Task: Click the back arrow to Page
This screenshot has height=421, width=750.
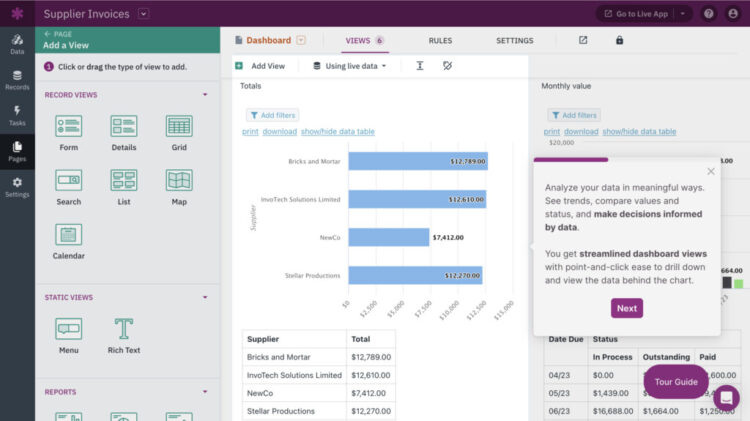Action: click(x=47, y=34)
